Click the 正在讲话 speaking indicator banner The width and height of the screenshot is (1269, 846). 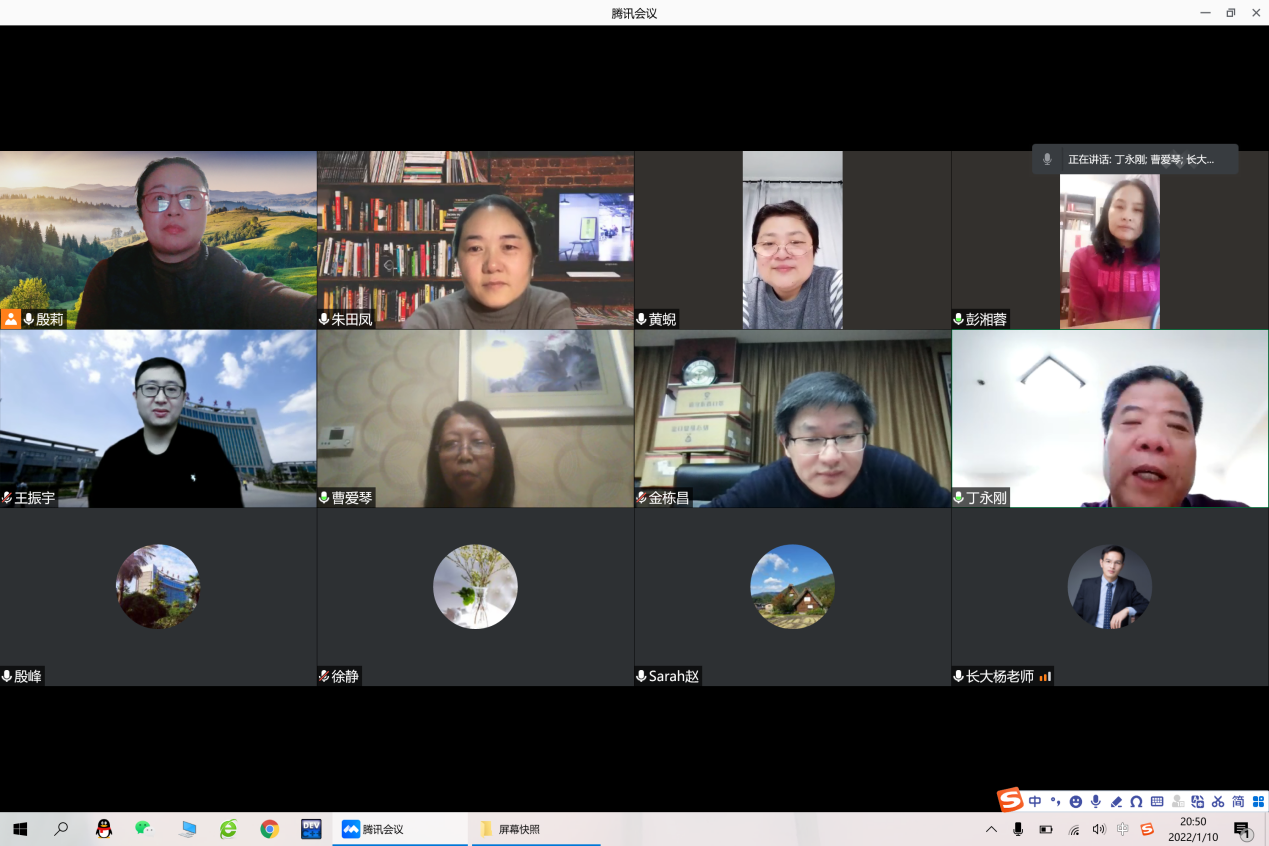click(1135, 159)
